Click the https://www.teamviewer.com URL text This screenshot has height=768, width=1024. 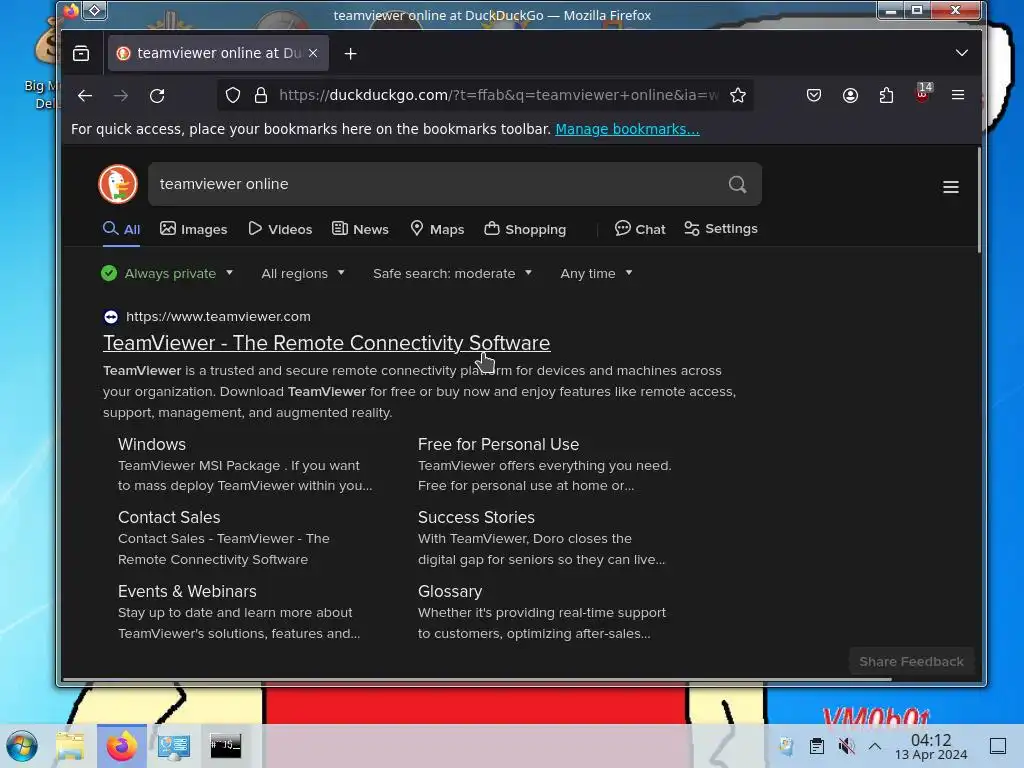coord(218,317)
